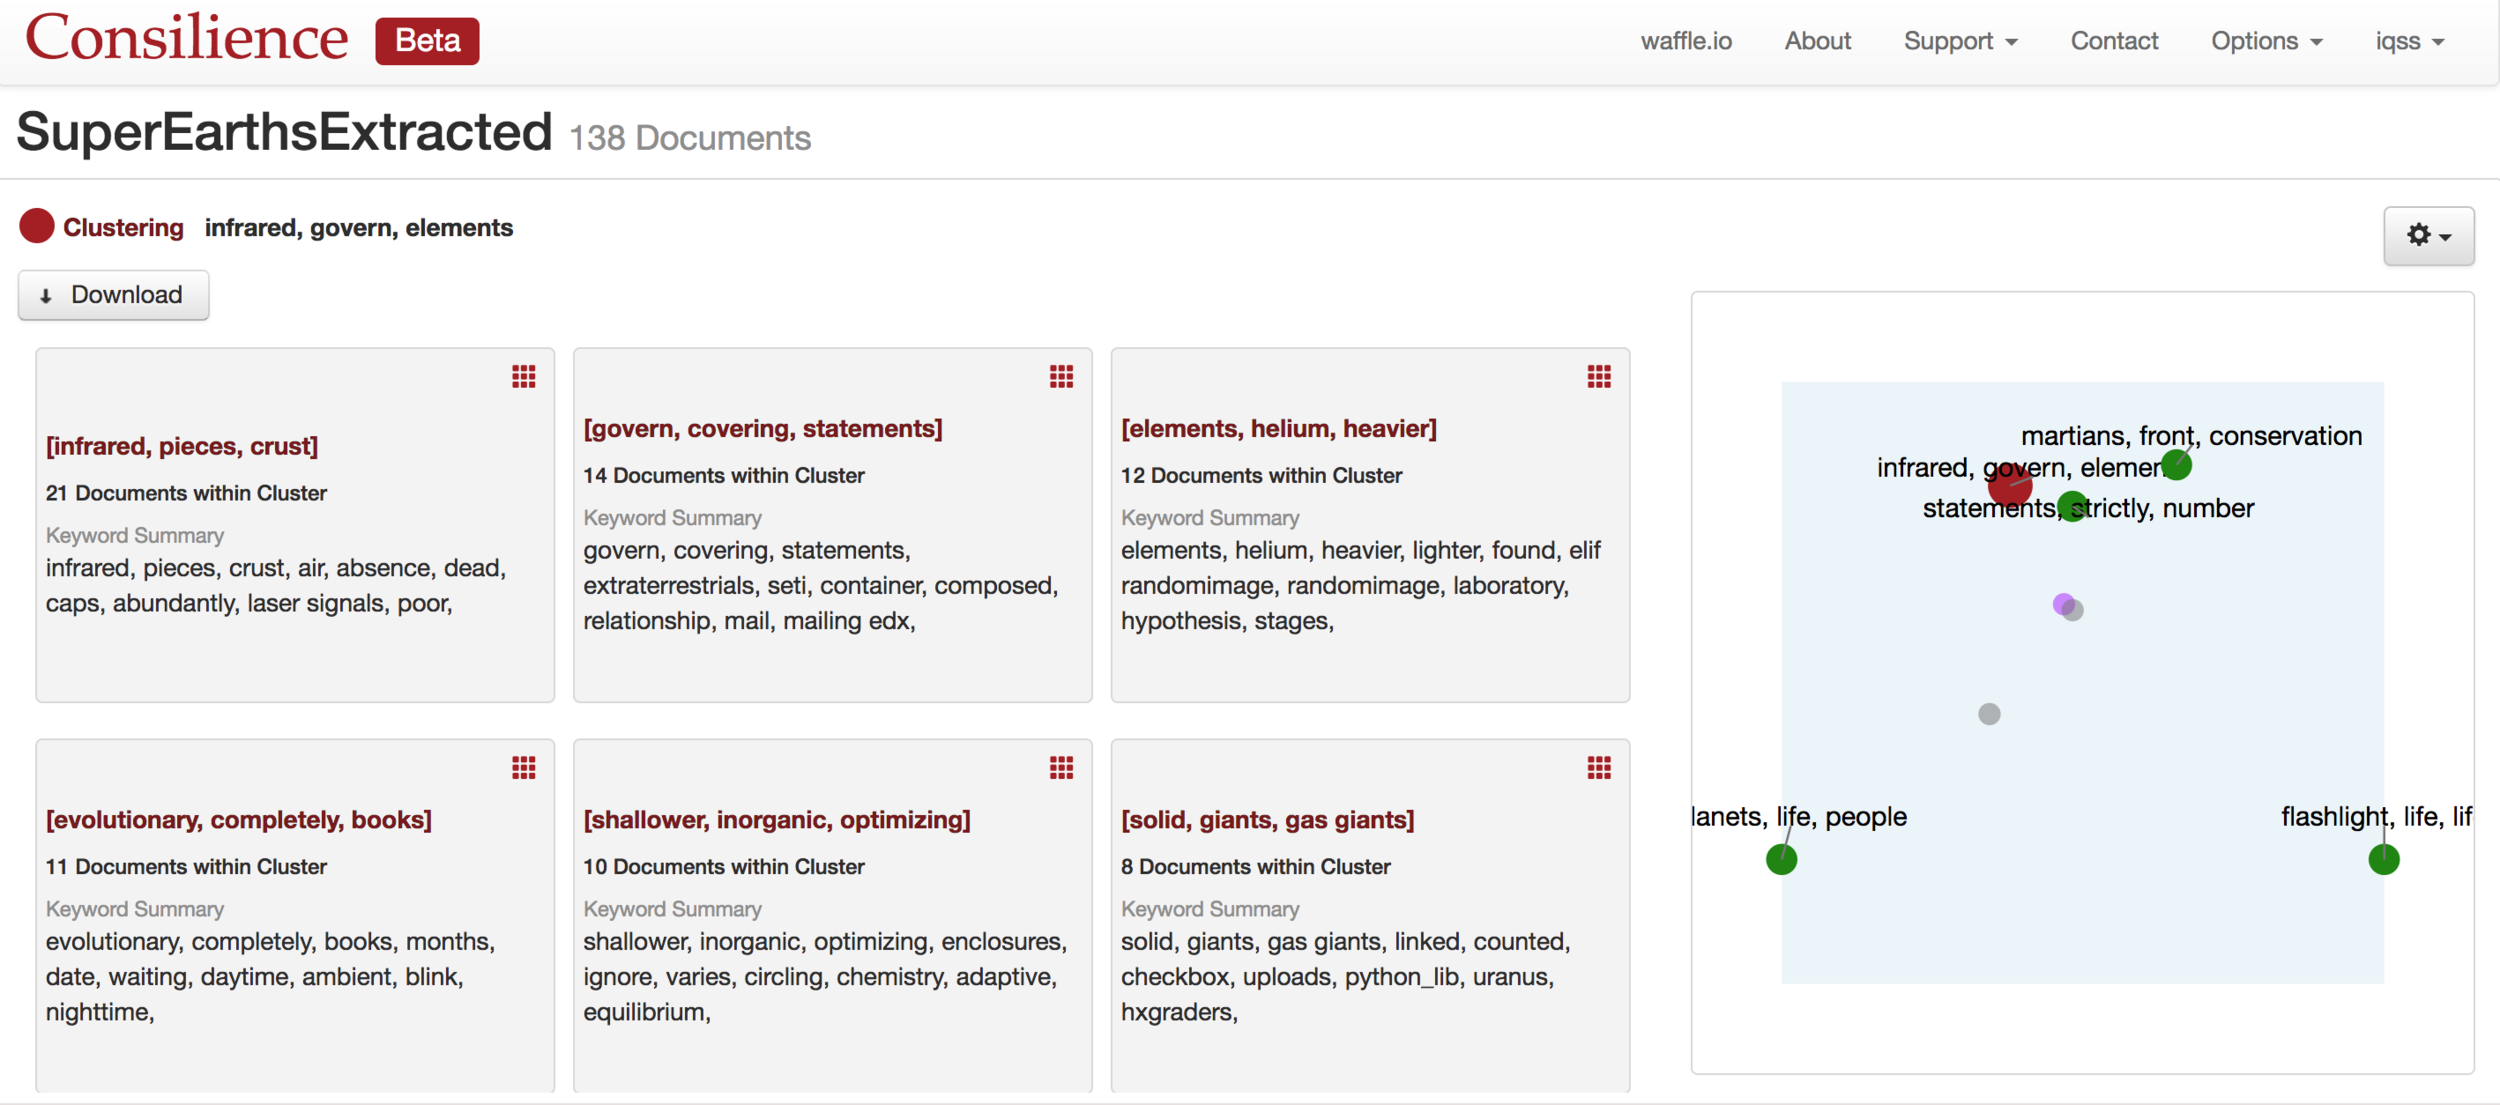Click grid icon on evolutionary, completely, books card
The image size is (2500, 1105).
(x=523, y=767)
